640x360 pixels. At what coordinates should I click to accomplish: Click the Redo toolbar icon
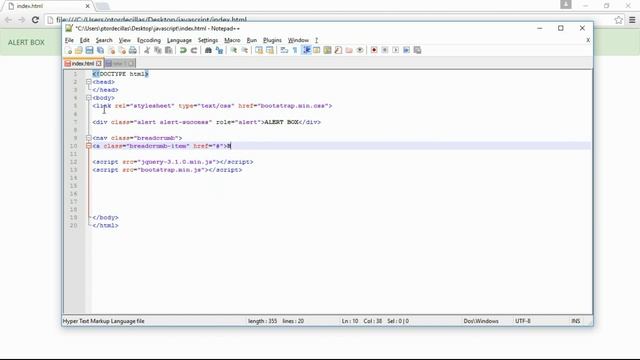click(x=194, y=50)
